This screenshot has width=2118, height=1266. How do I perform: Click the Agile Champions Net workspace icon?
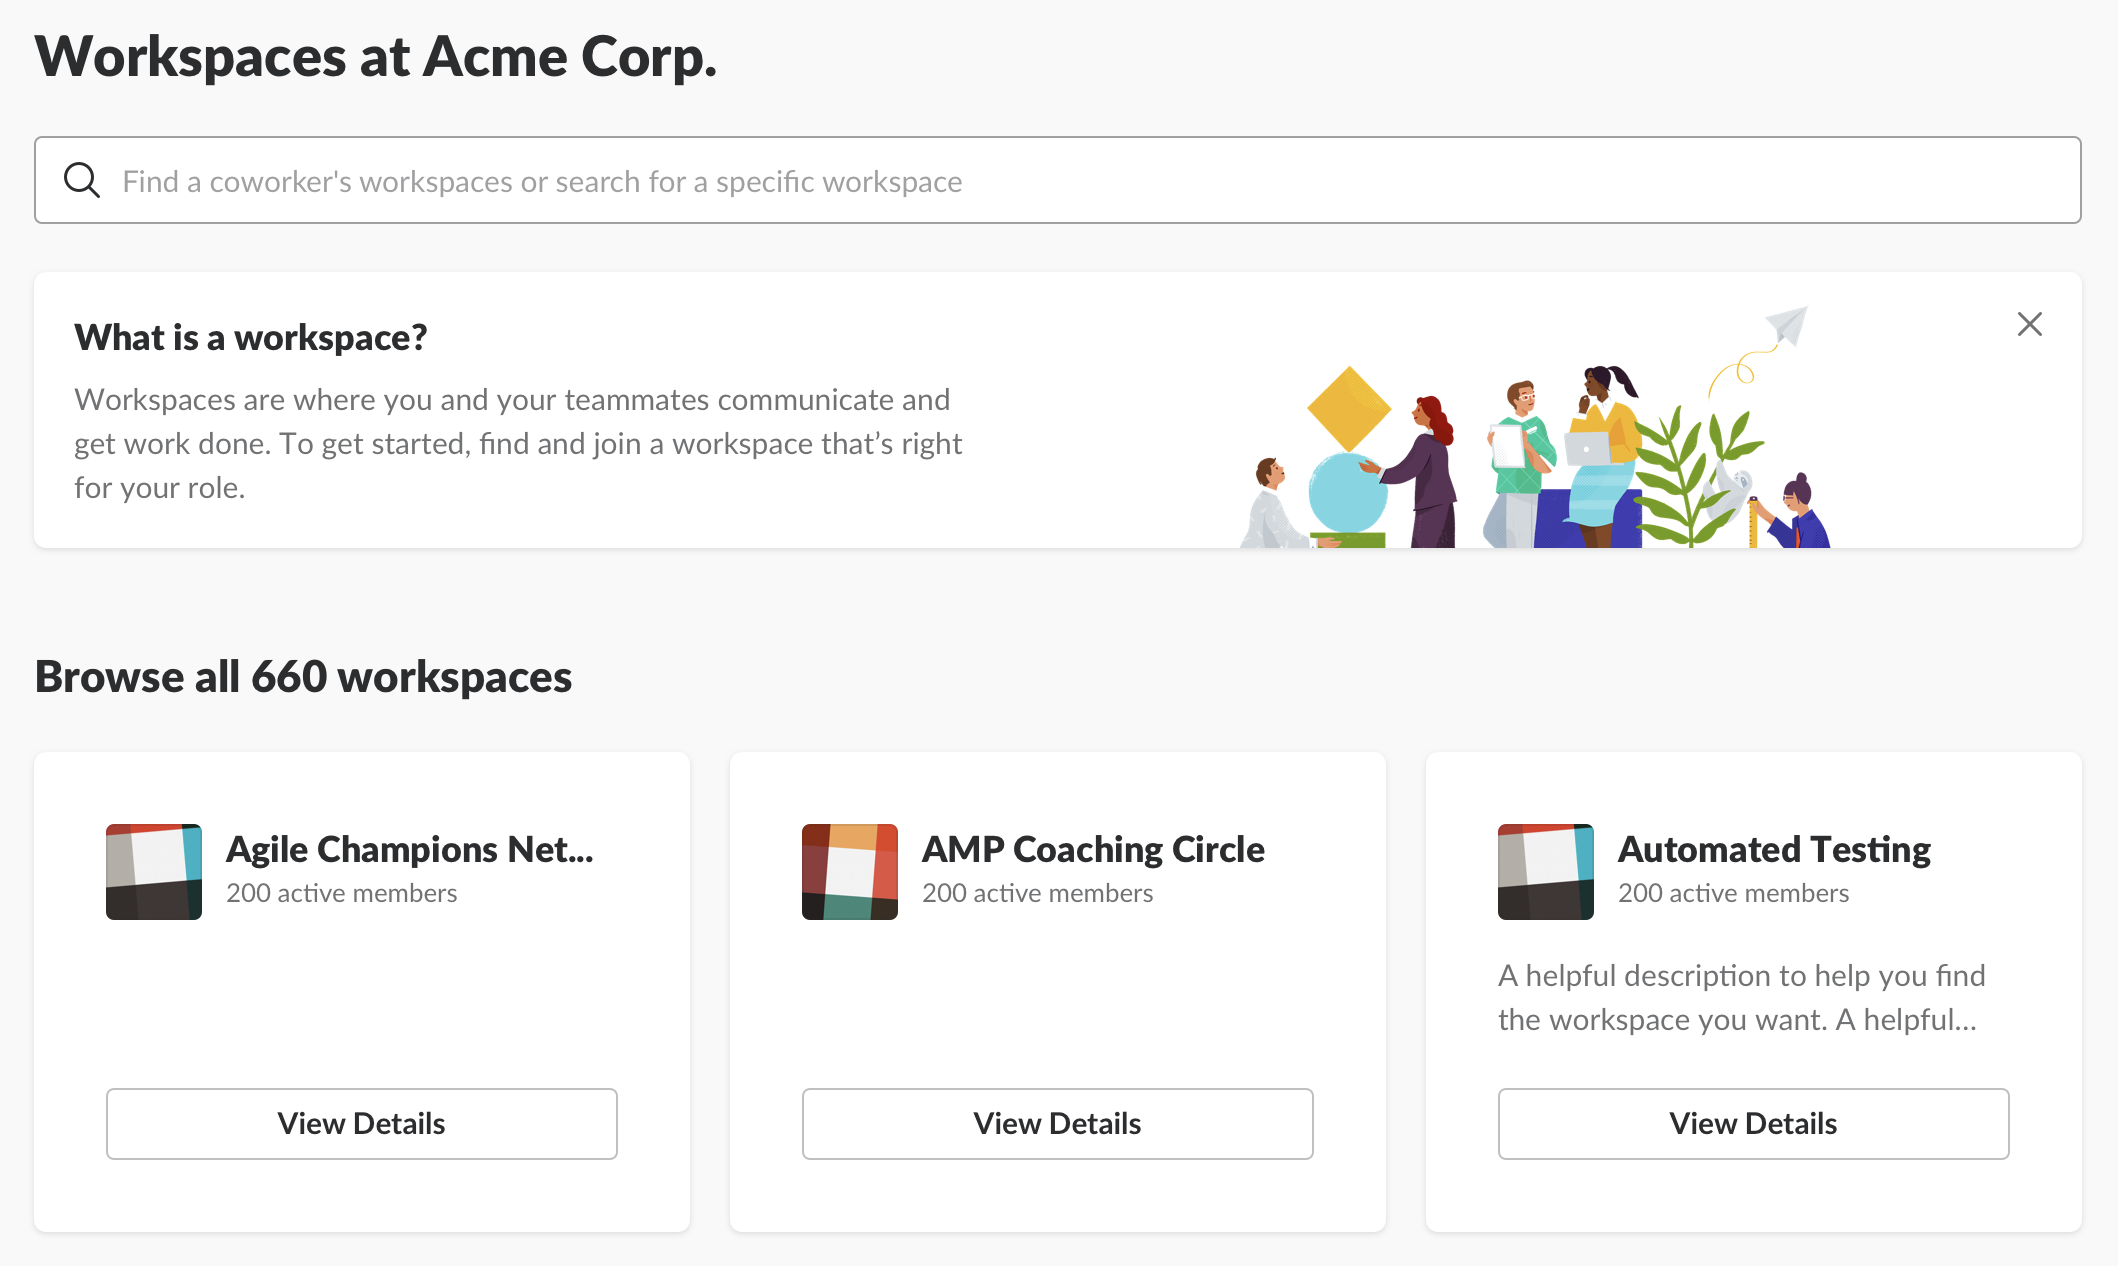154,872
